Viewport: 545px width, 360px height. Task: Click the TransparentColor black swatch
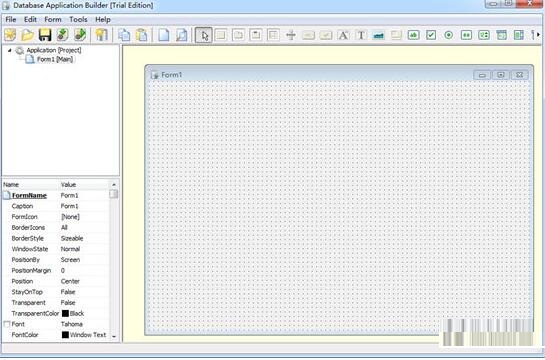[x=65, y=313]
